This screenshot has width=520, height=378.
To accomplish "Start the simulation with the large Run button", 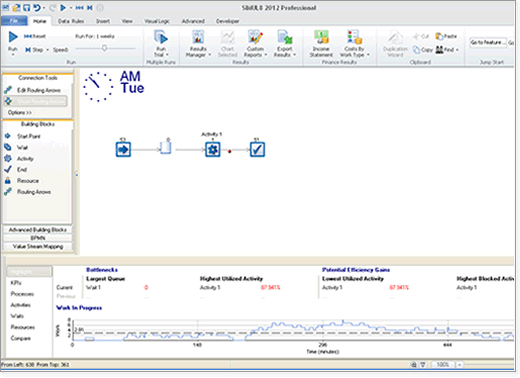I will pos(13,37).
